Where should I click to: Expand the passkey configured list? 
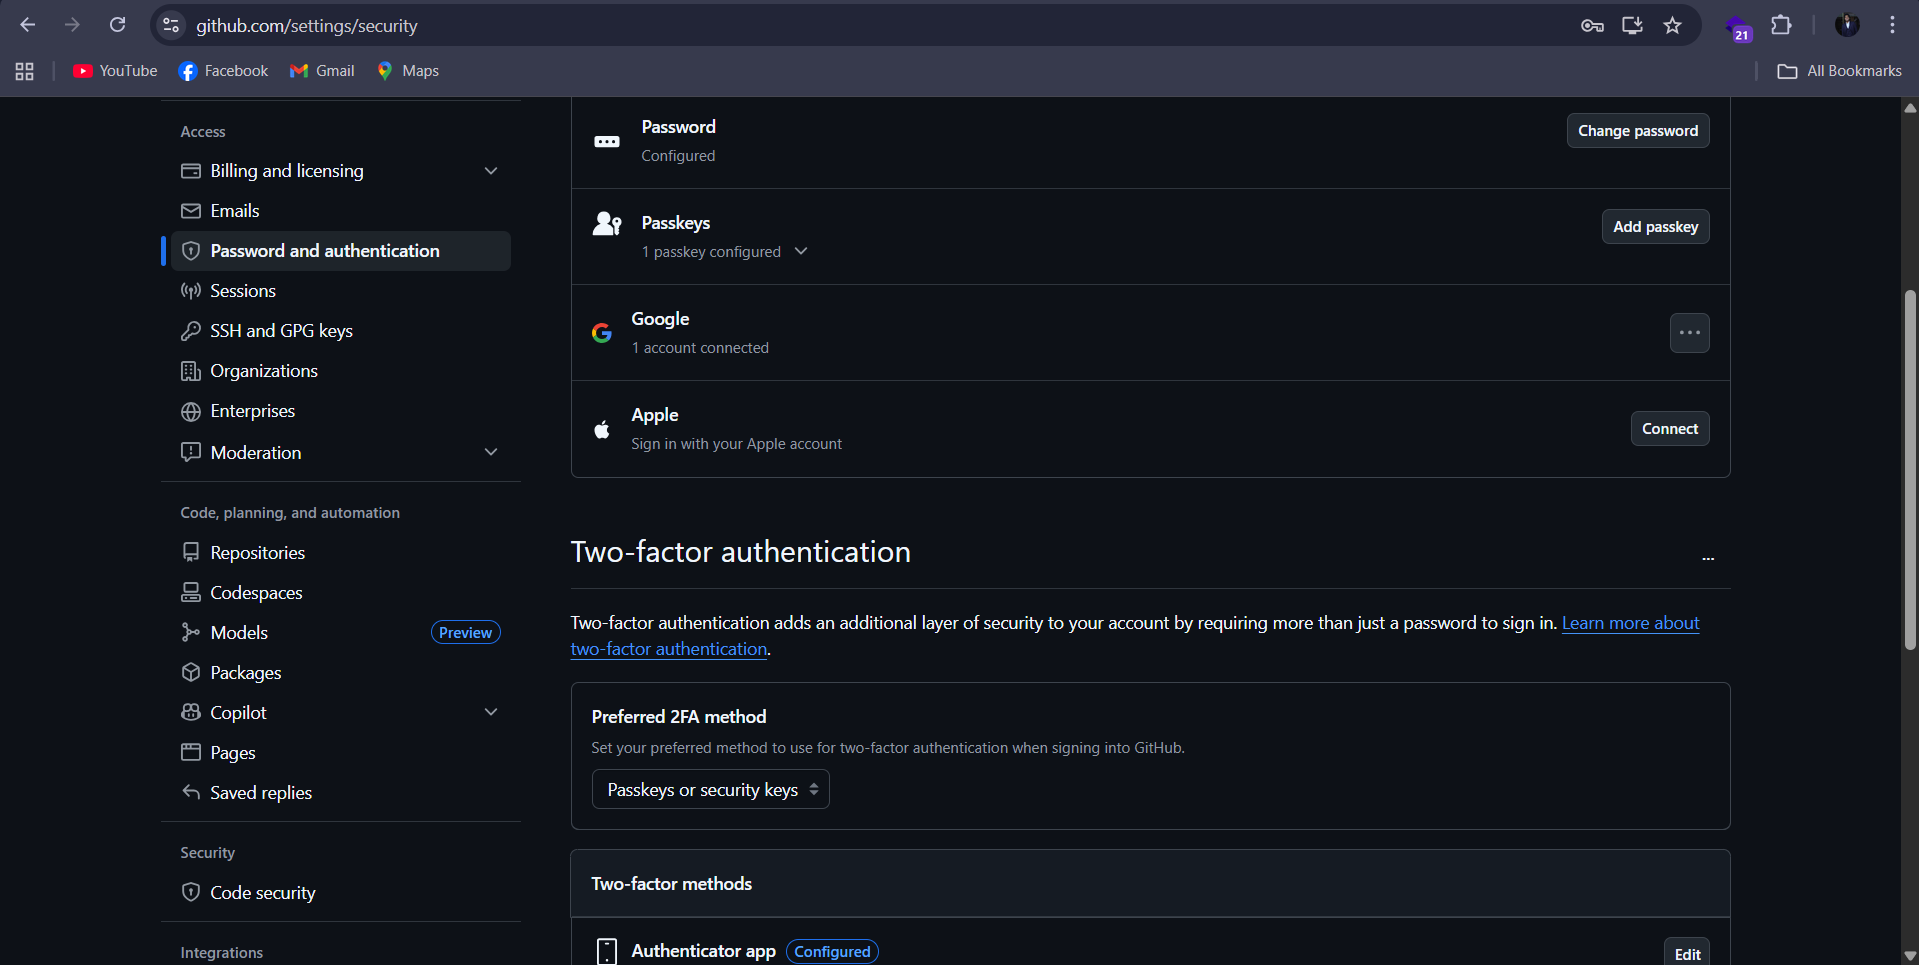coord(801,251)
